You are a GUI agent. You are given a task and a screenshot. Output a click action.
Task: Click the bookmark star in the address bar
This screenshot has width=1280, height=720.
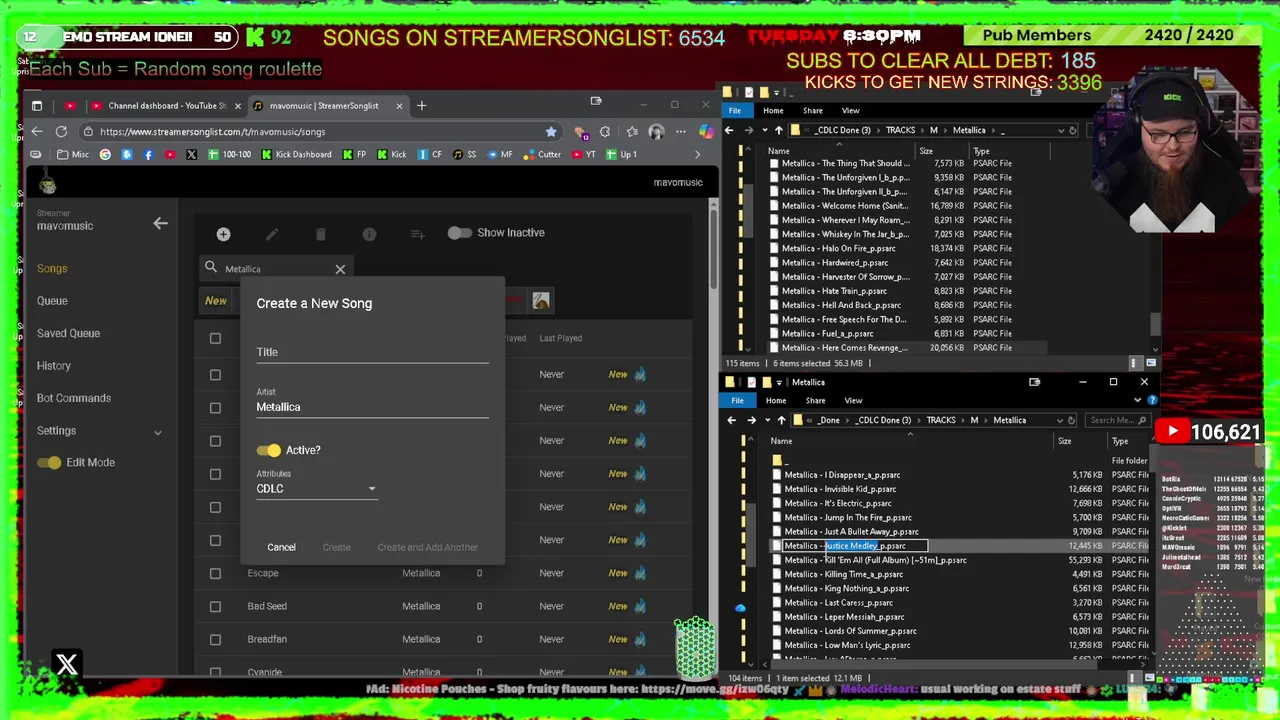pos(550,131)
